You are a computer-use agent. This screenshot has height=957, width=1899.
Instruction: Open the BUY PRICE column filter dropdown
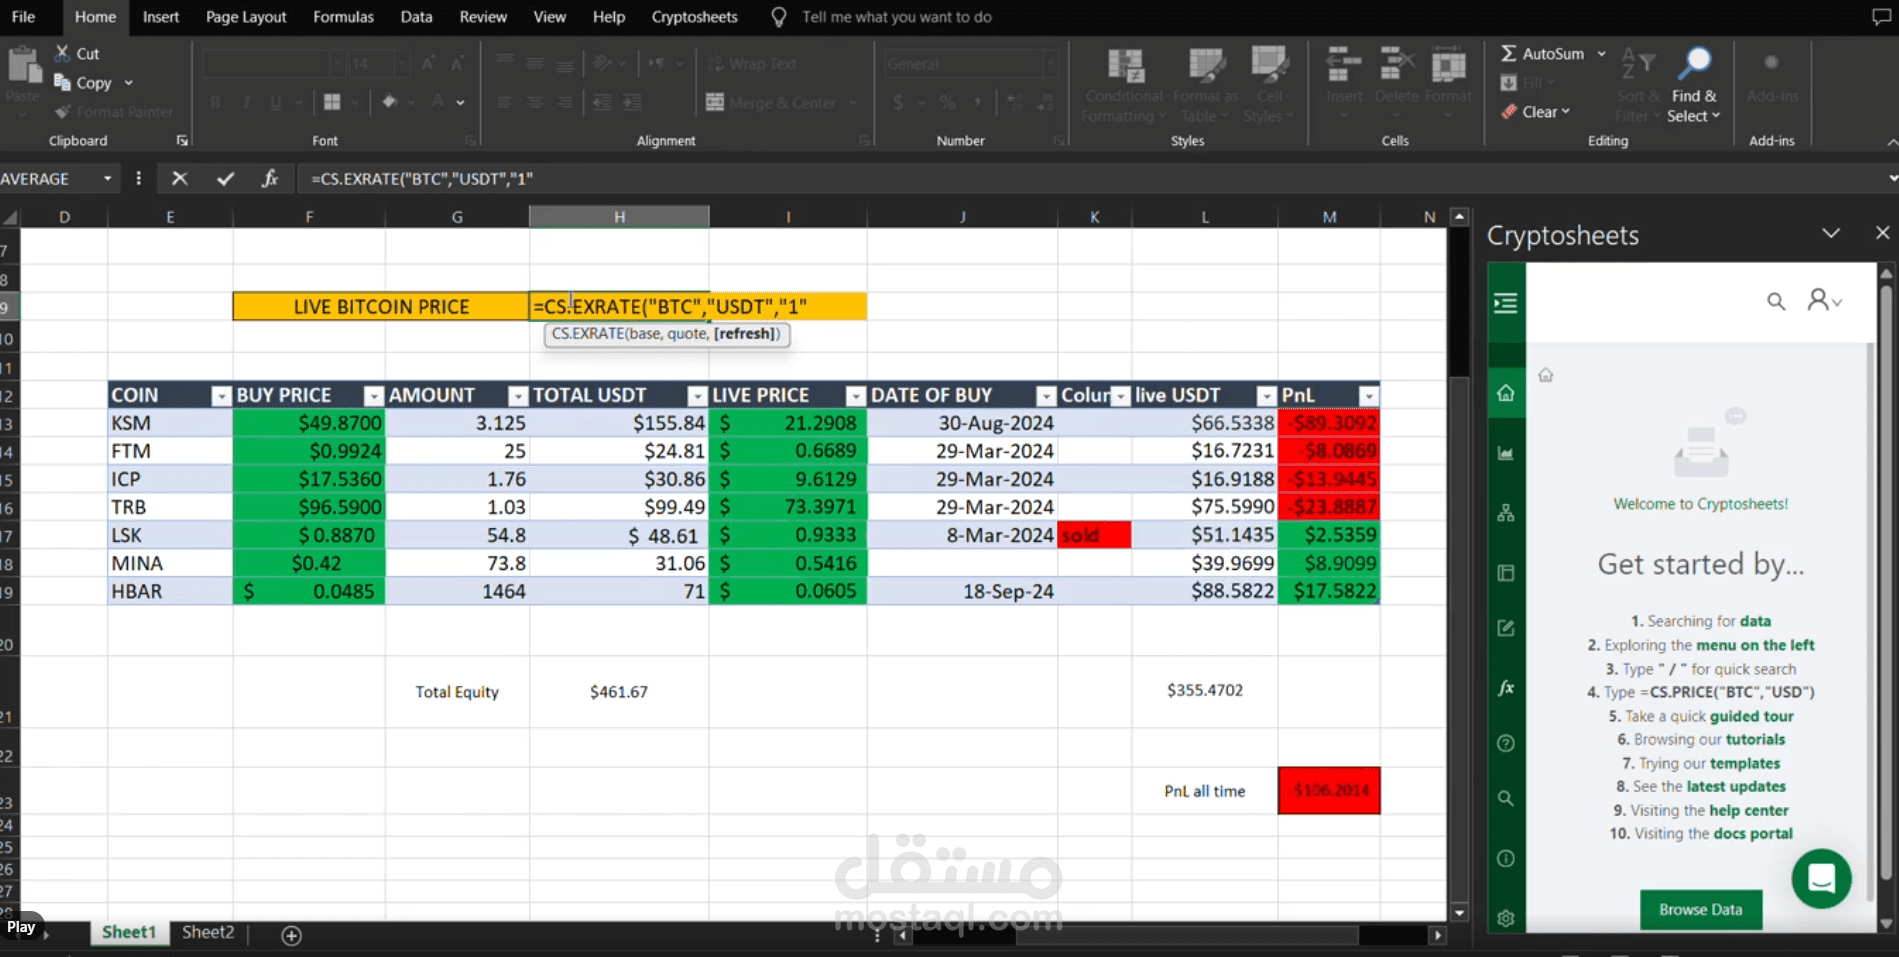click(x=373, y=396)
